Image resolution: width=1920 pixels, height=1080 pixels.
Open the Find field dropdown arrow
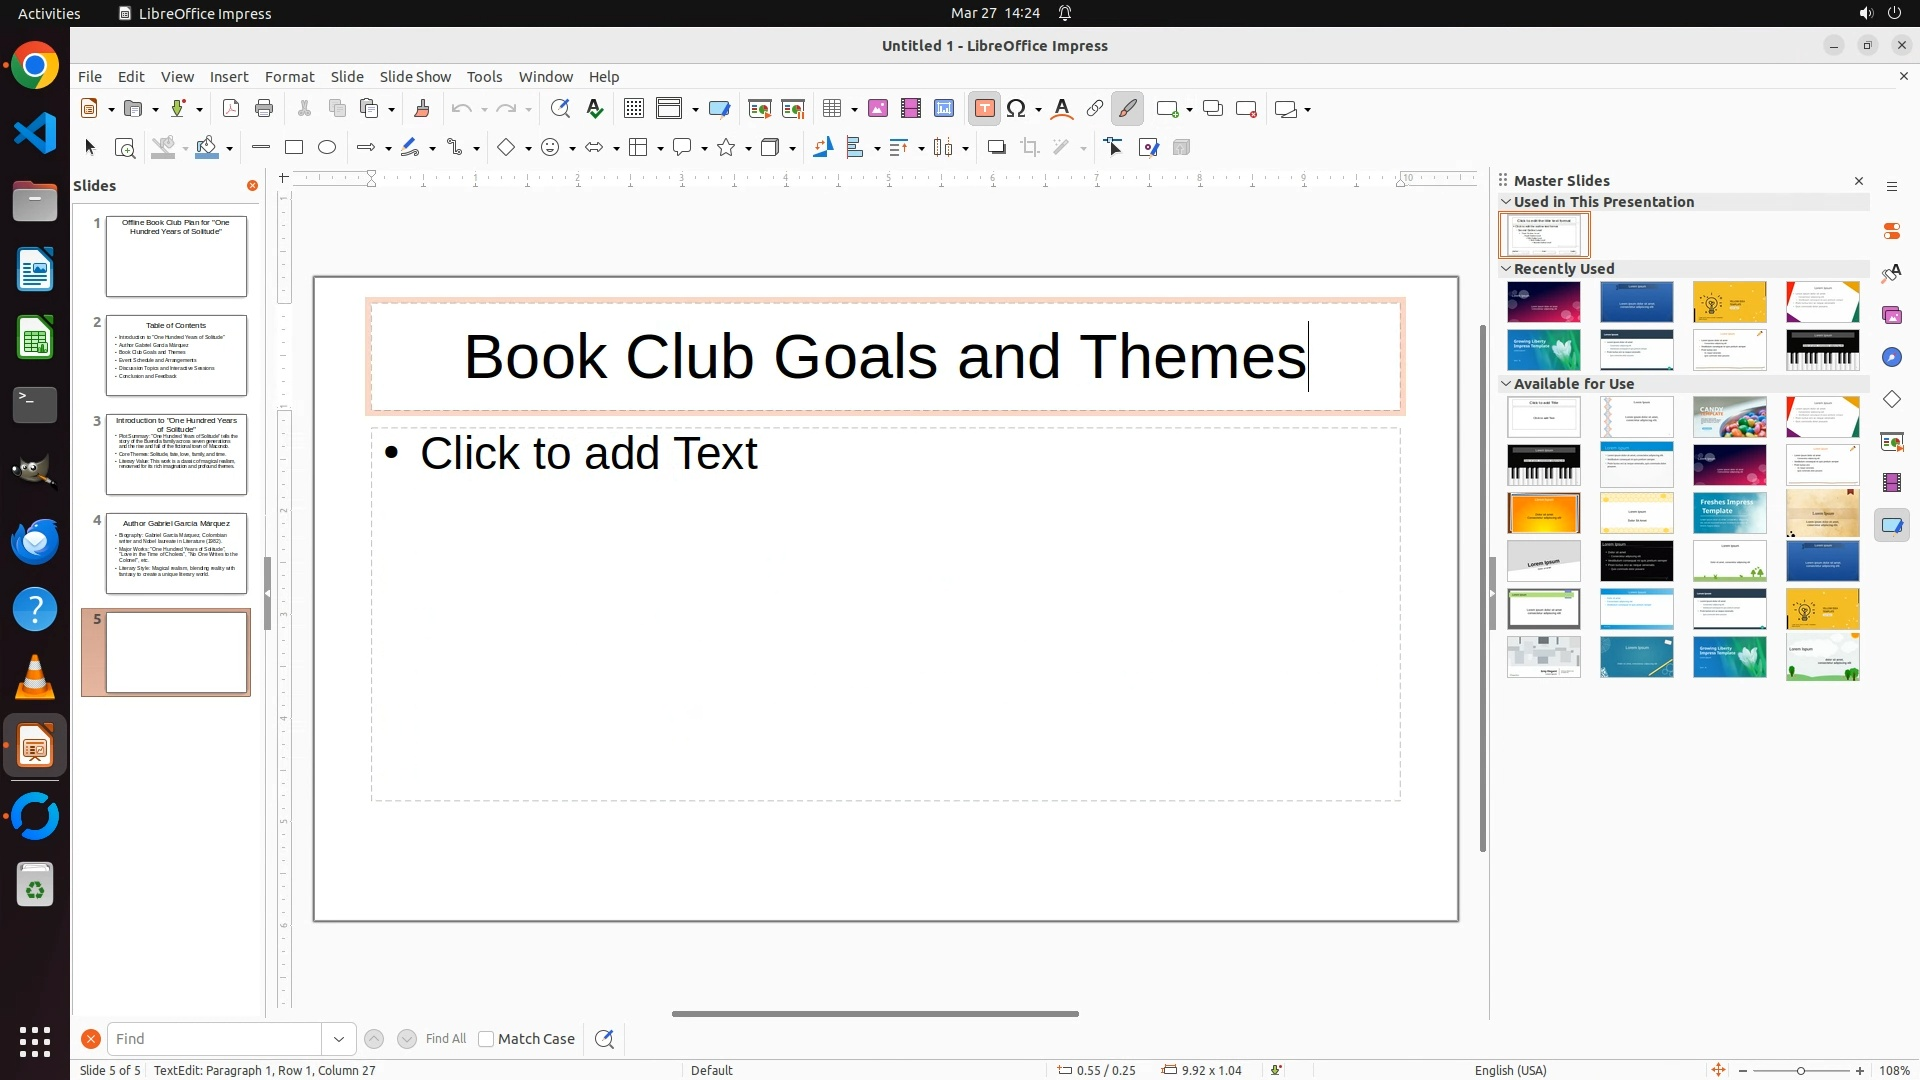pyautogui.click(x=339, y=1039)
